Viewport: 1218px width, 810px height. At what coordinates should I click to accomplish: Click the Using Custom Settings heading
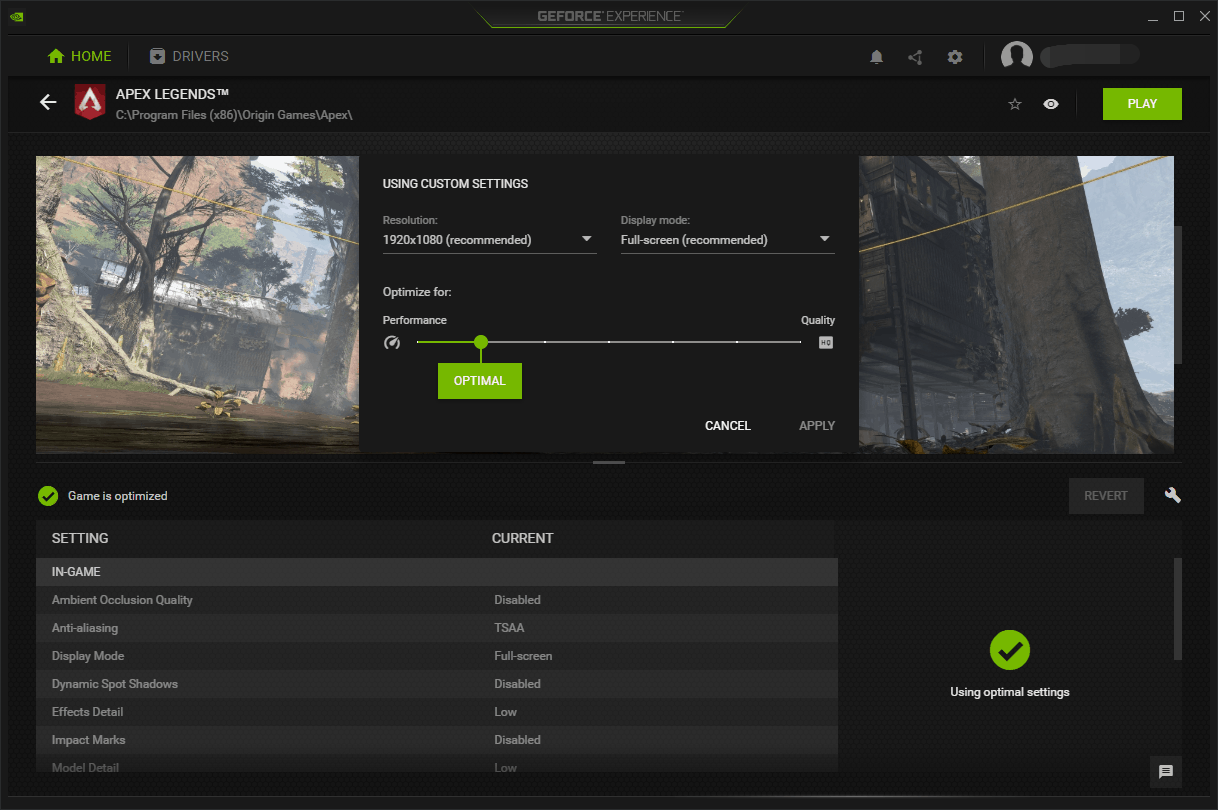(455, 184)
